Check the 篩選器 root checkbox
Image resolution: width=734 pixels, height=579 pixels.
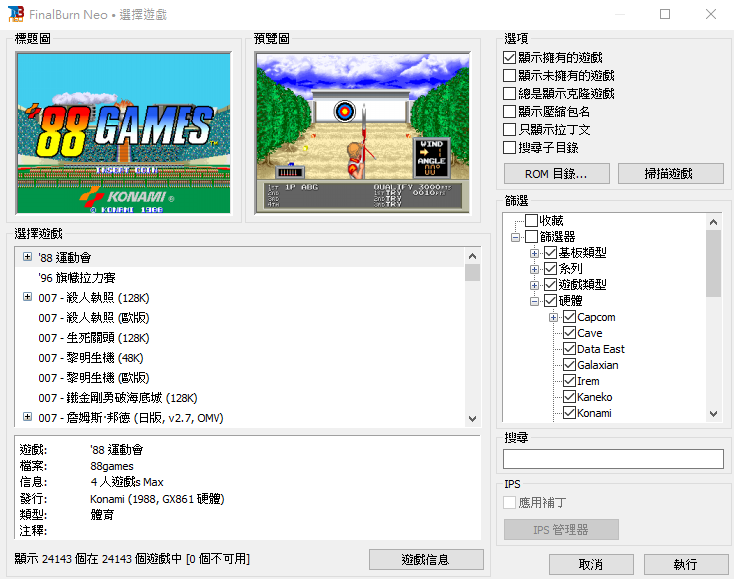[x=531, y=236]
